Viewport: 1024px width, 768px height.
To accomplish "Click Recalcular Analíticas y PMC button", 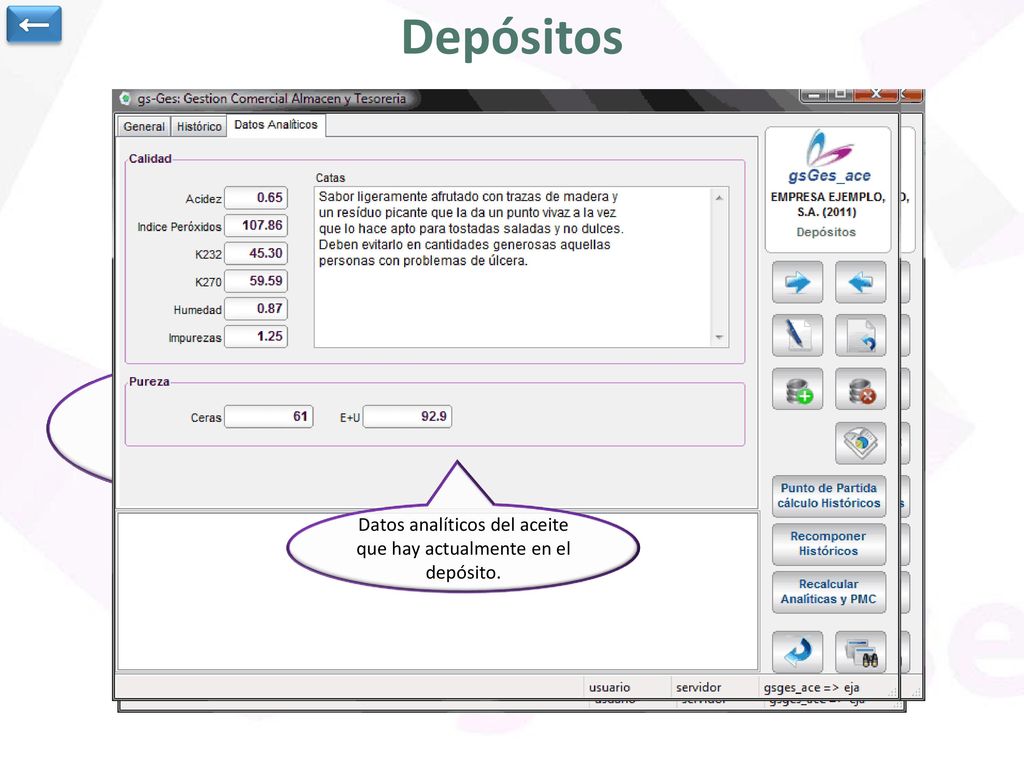I will coord(829,592).
